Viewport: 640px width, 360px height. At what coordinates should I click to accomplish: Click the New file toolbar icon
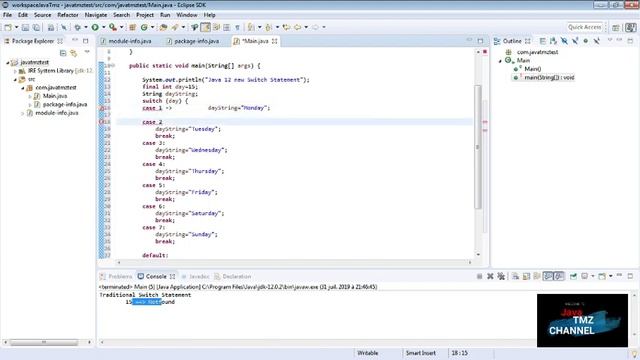(8, 27)
